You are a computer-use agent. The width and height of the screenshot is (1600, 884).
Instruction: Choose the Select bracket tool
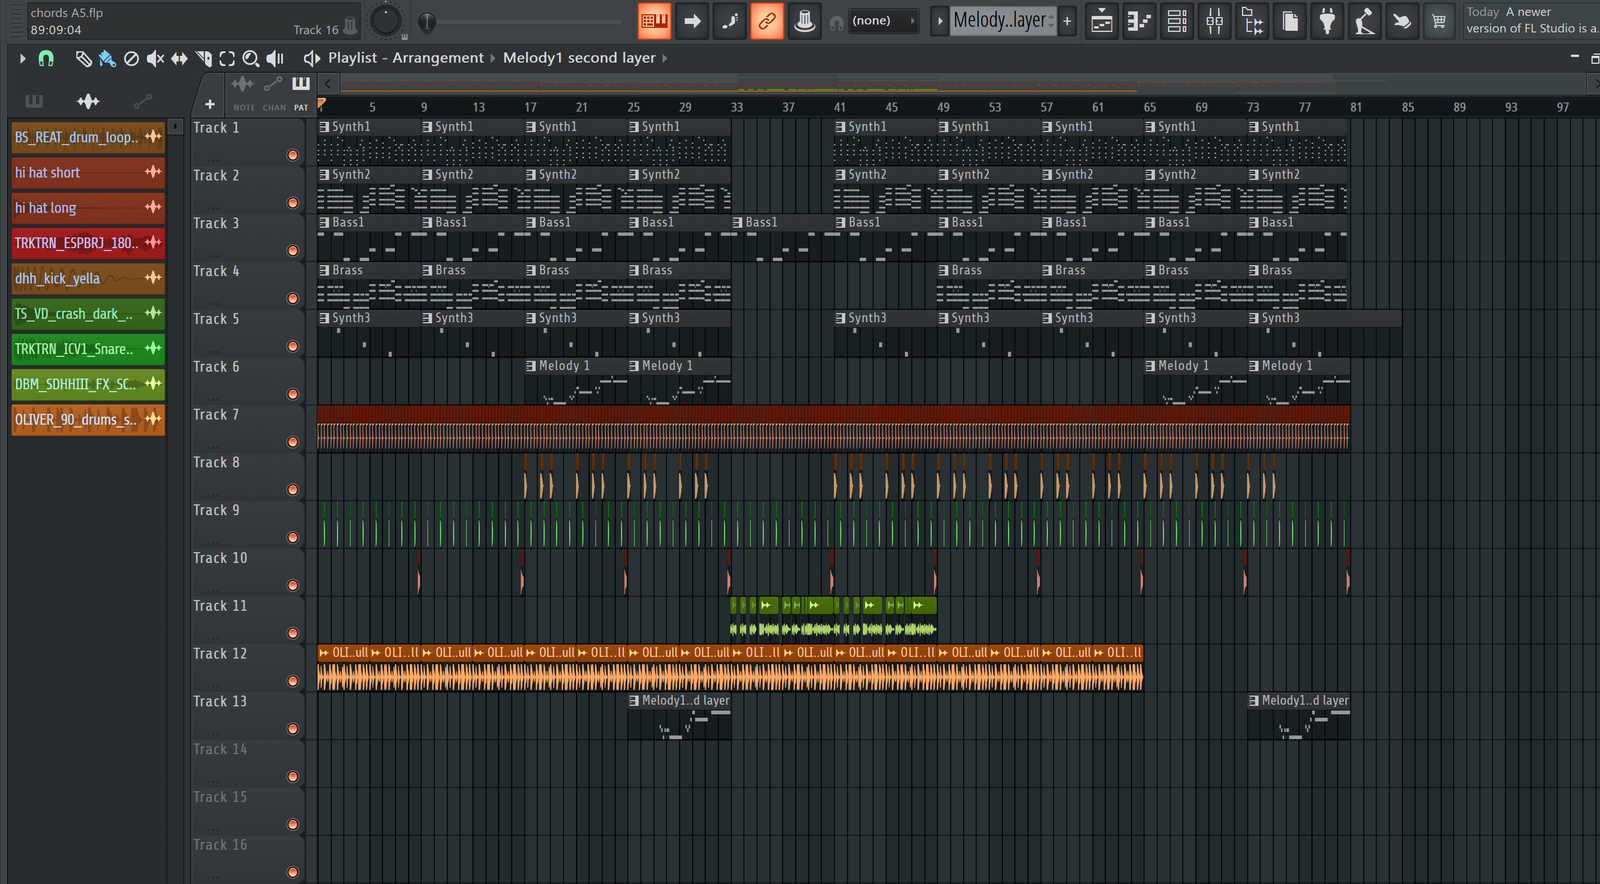(227, 58)
